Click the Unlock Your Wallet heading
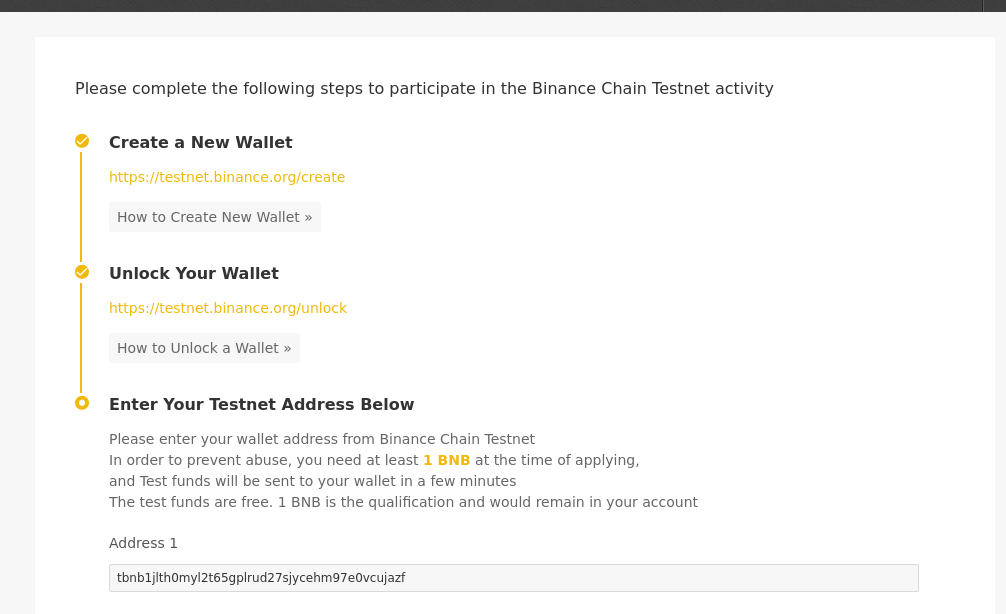The width and height of the screenshot is (1006, 614). (x=193, y=273)
